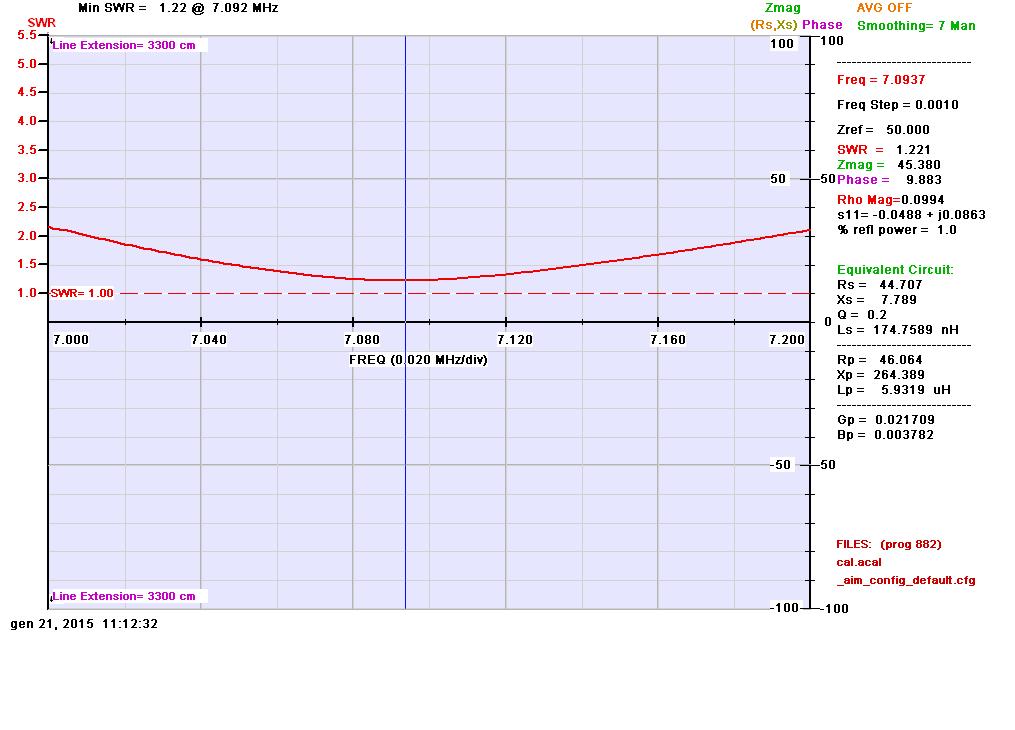Click the cal.acal calibration file name
This screenshot has height=730, width=1015.
pos(859,562)
